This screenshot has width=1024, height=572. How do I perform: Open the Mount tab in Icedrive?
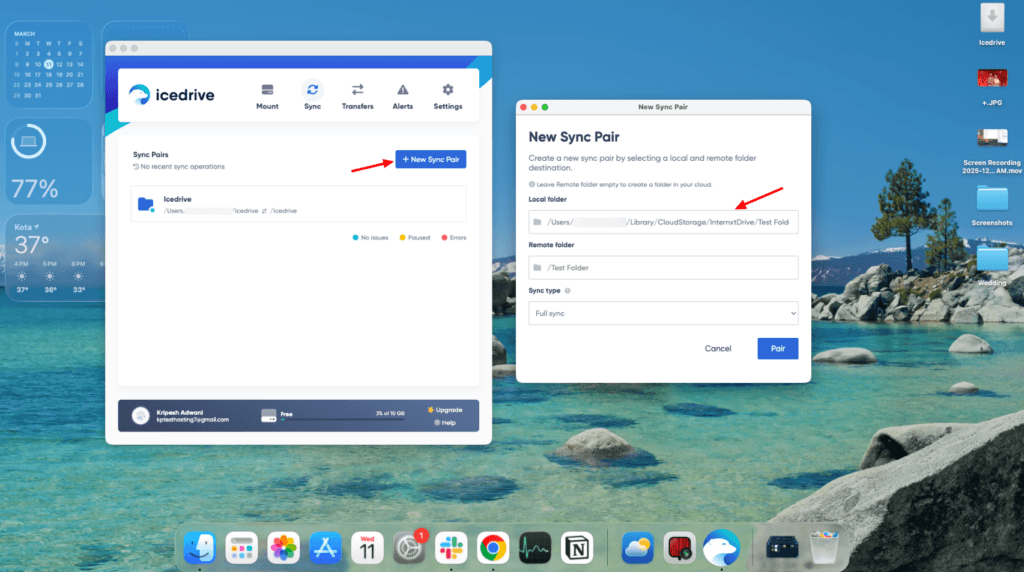tap(267, 97)
